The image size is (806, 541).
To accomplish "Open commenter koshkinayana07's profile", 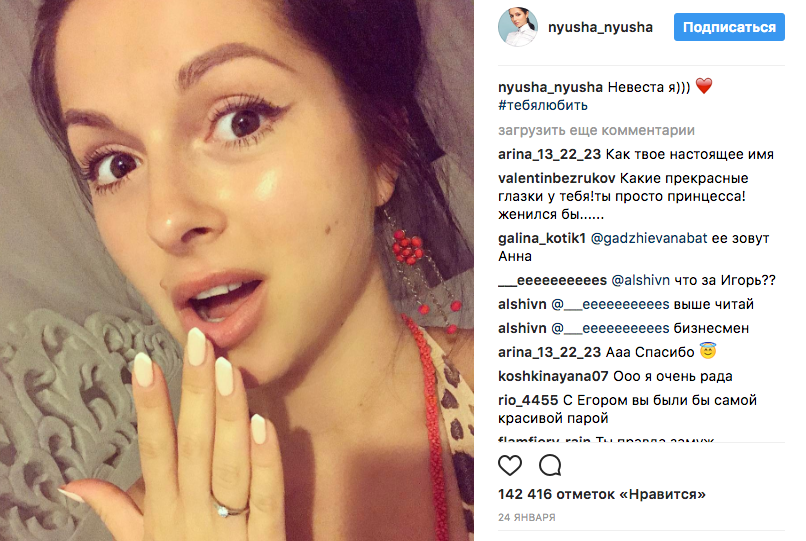I will 553,376.
